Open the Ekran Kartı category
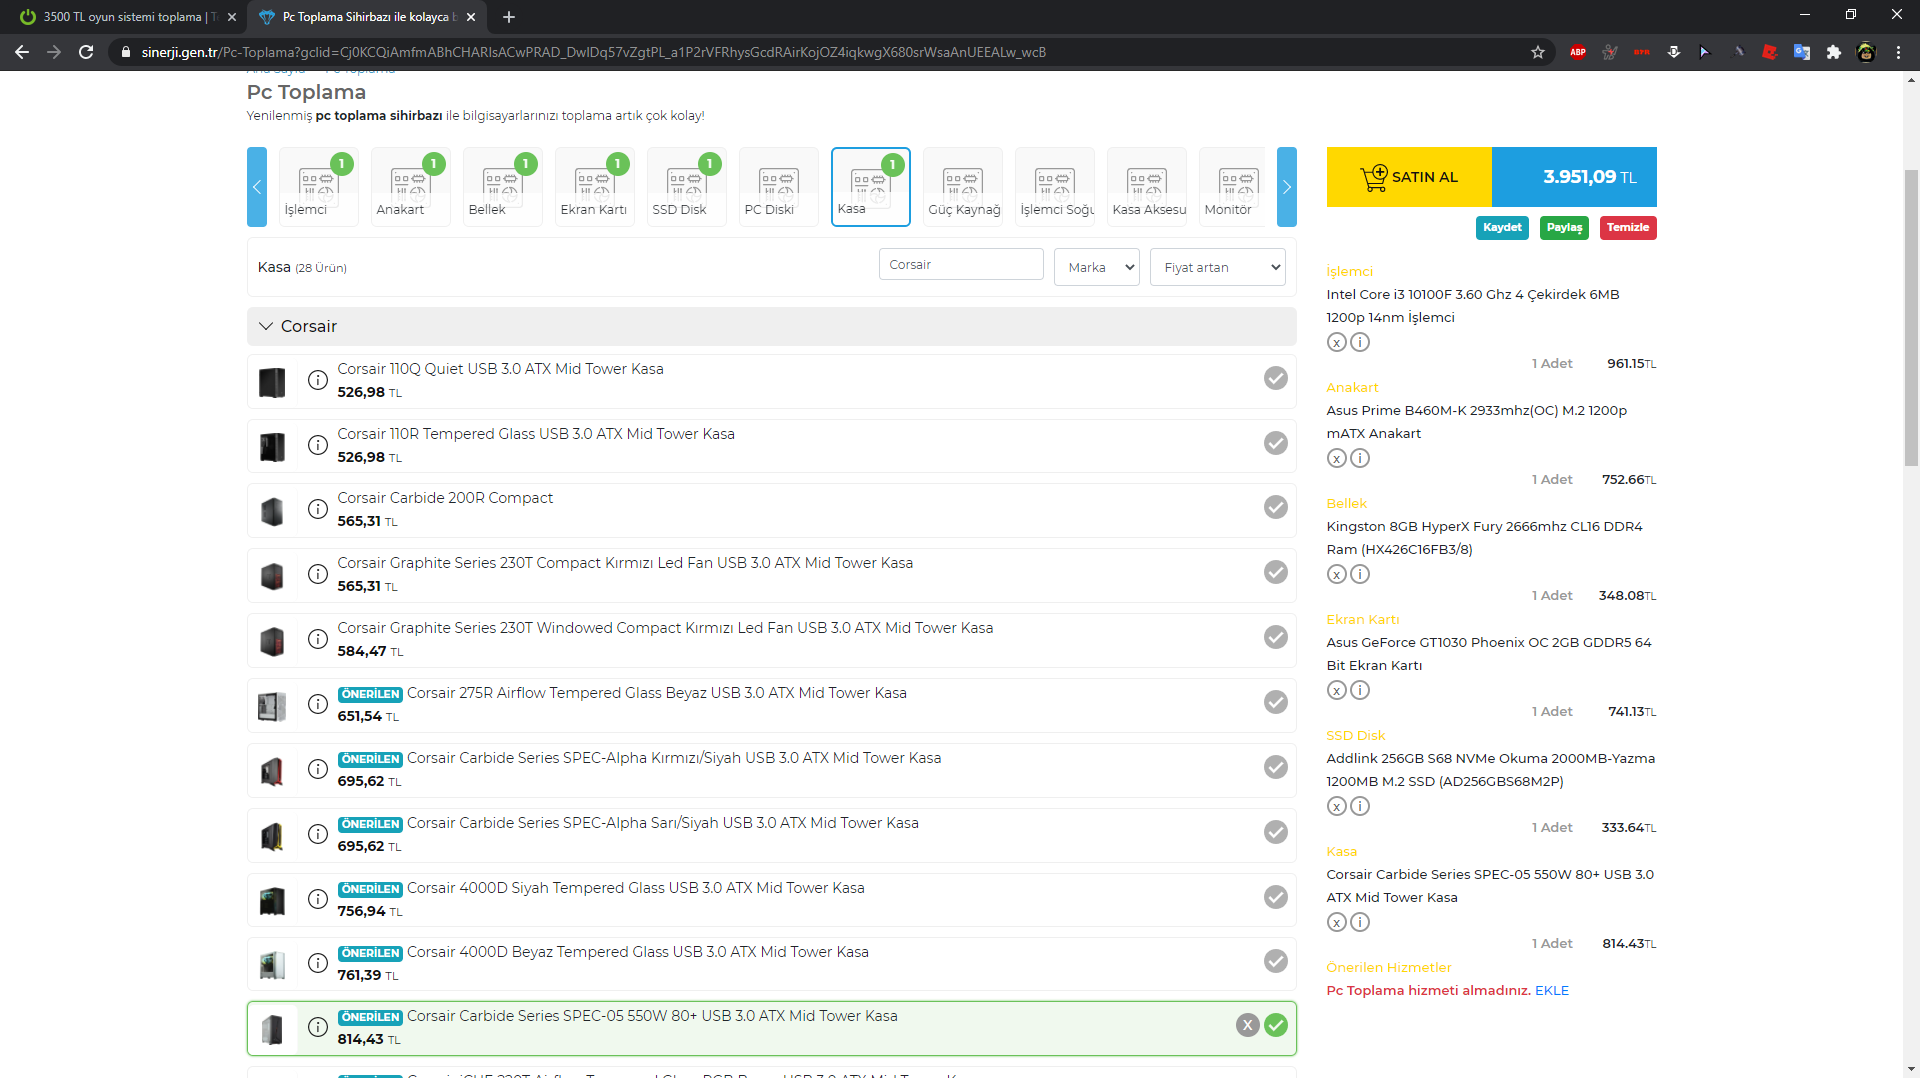Image resolution: width=1920 pixels, height=1078 pixels. [595, 187]
